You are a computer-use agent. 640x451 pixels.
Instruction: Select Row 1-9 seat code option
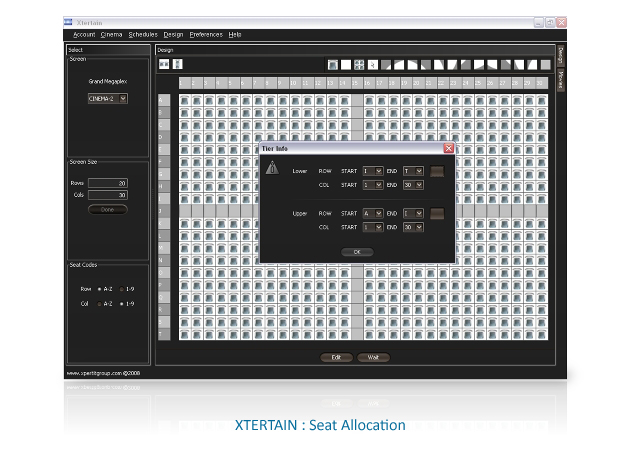tap(122, 289)
